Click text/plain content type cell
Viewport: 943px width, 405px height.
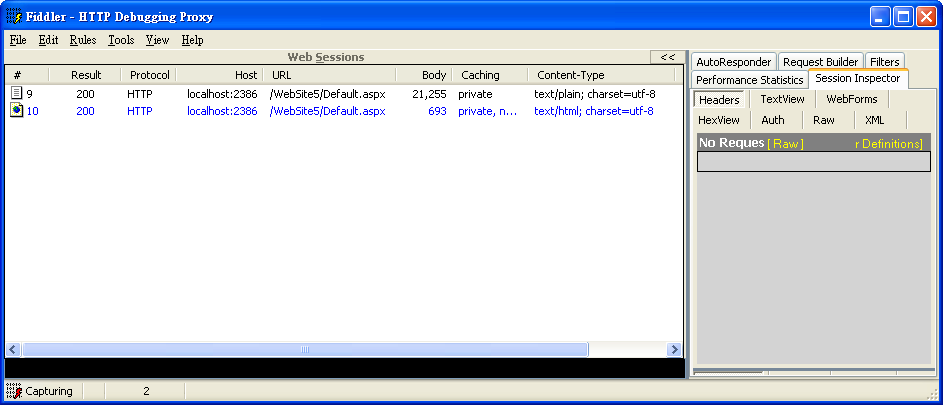594,94
